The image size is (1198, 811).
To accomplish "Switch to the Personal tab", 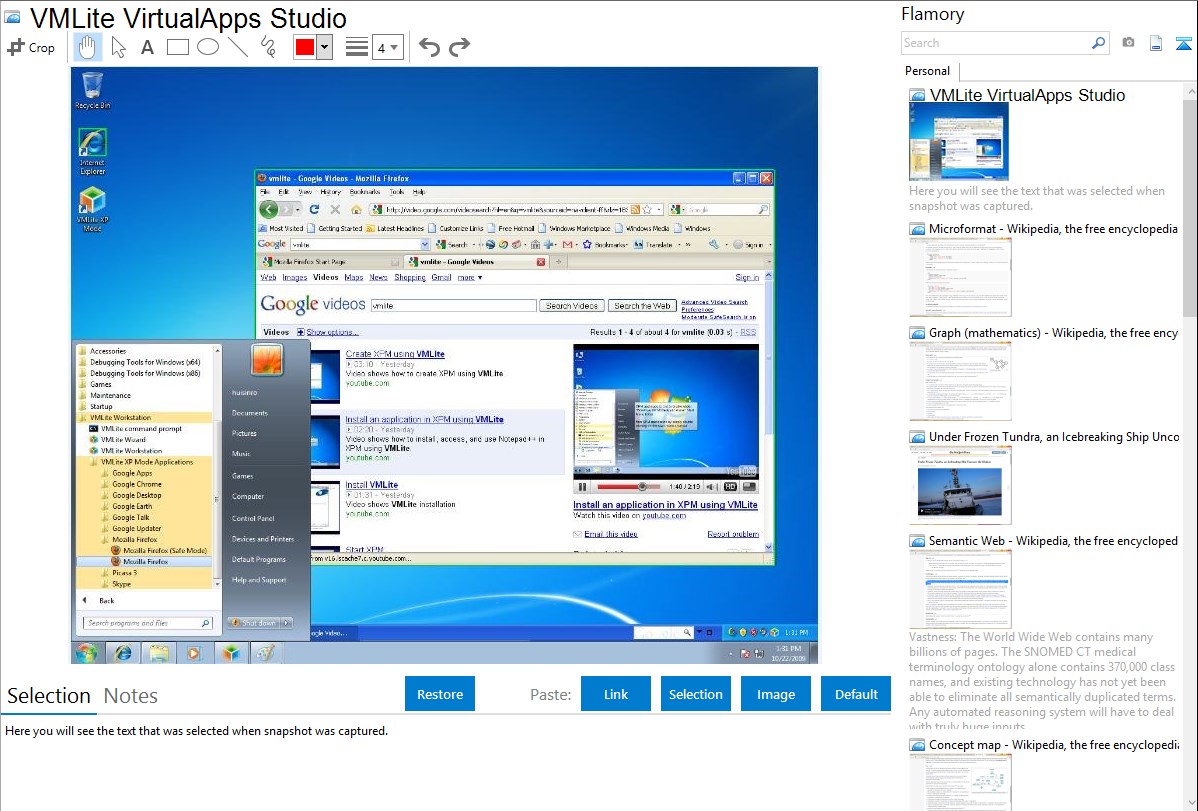I will click(x=928, y=71).
